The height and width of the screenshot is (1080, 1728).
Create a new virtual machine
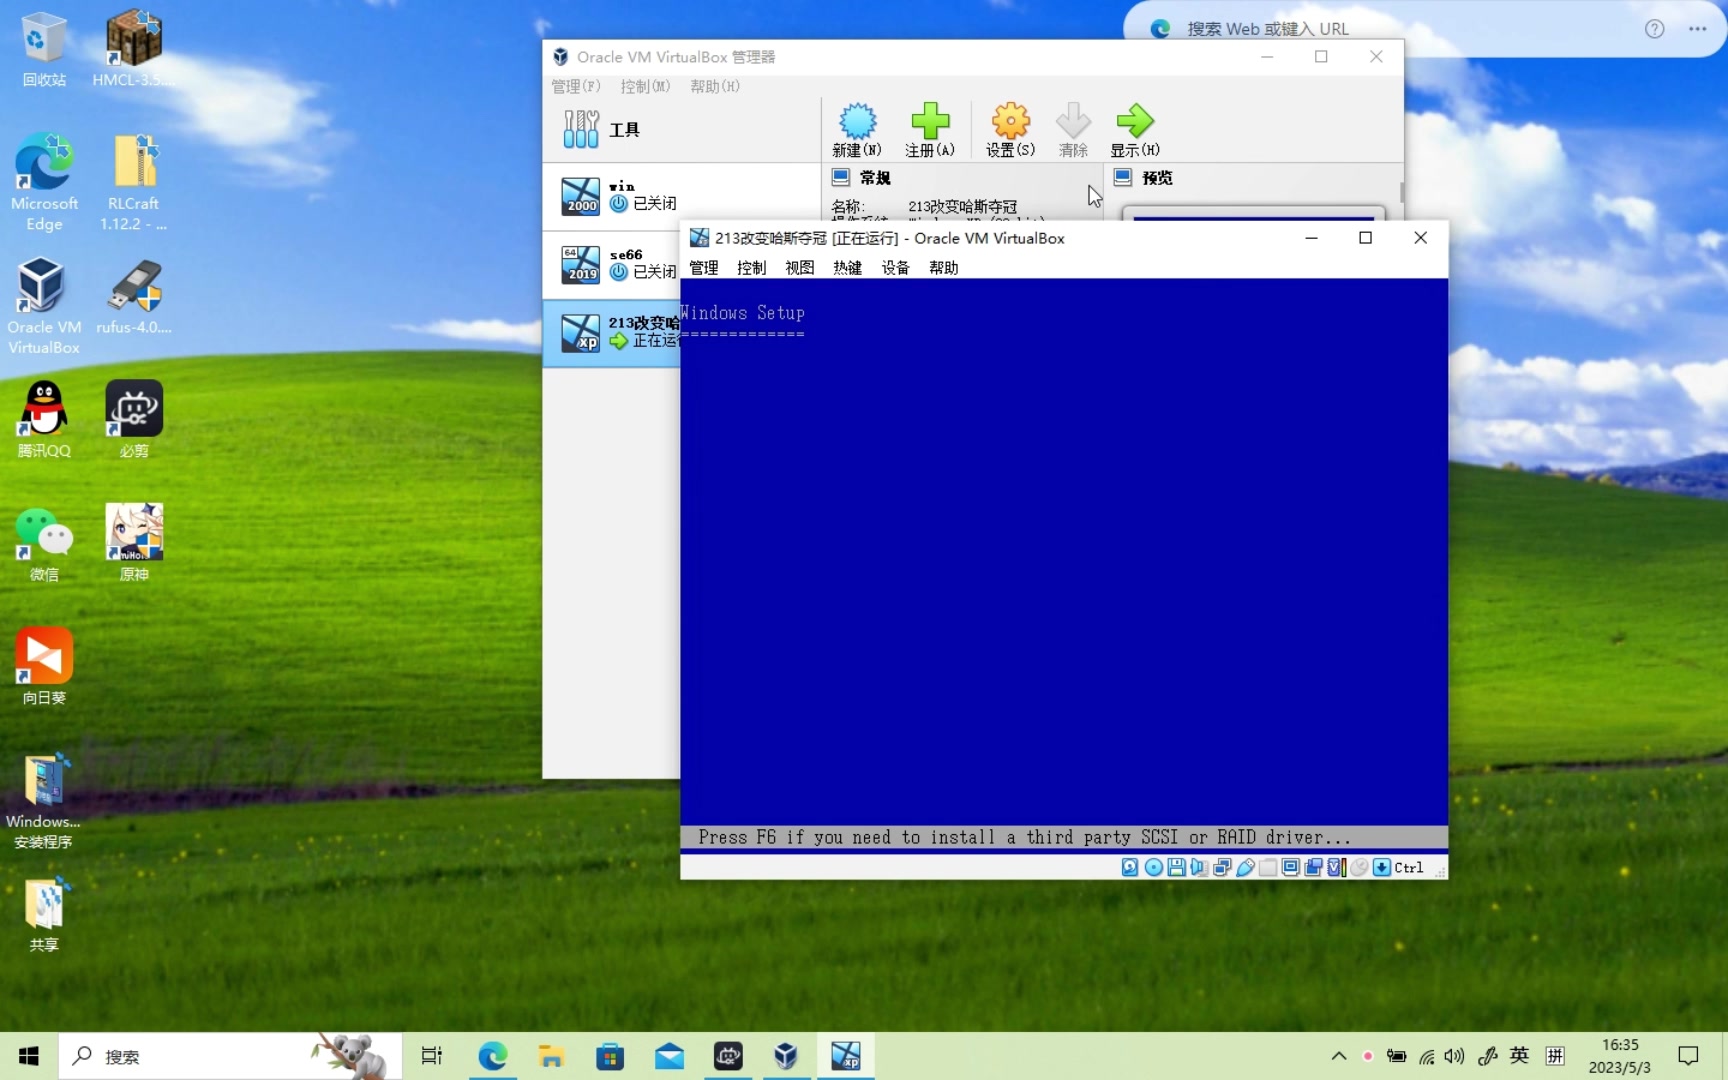[x=857, y=129]
